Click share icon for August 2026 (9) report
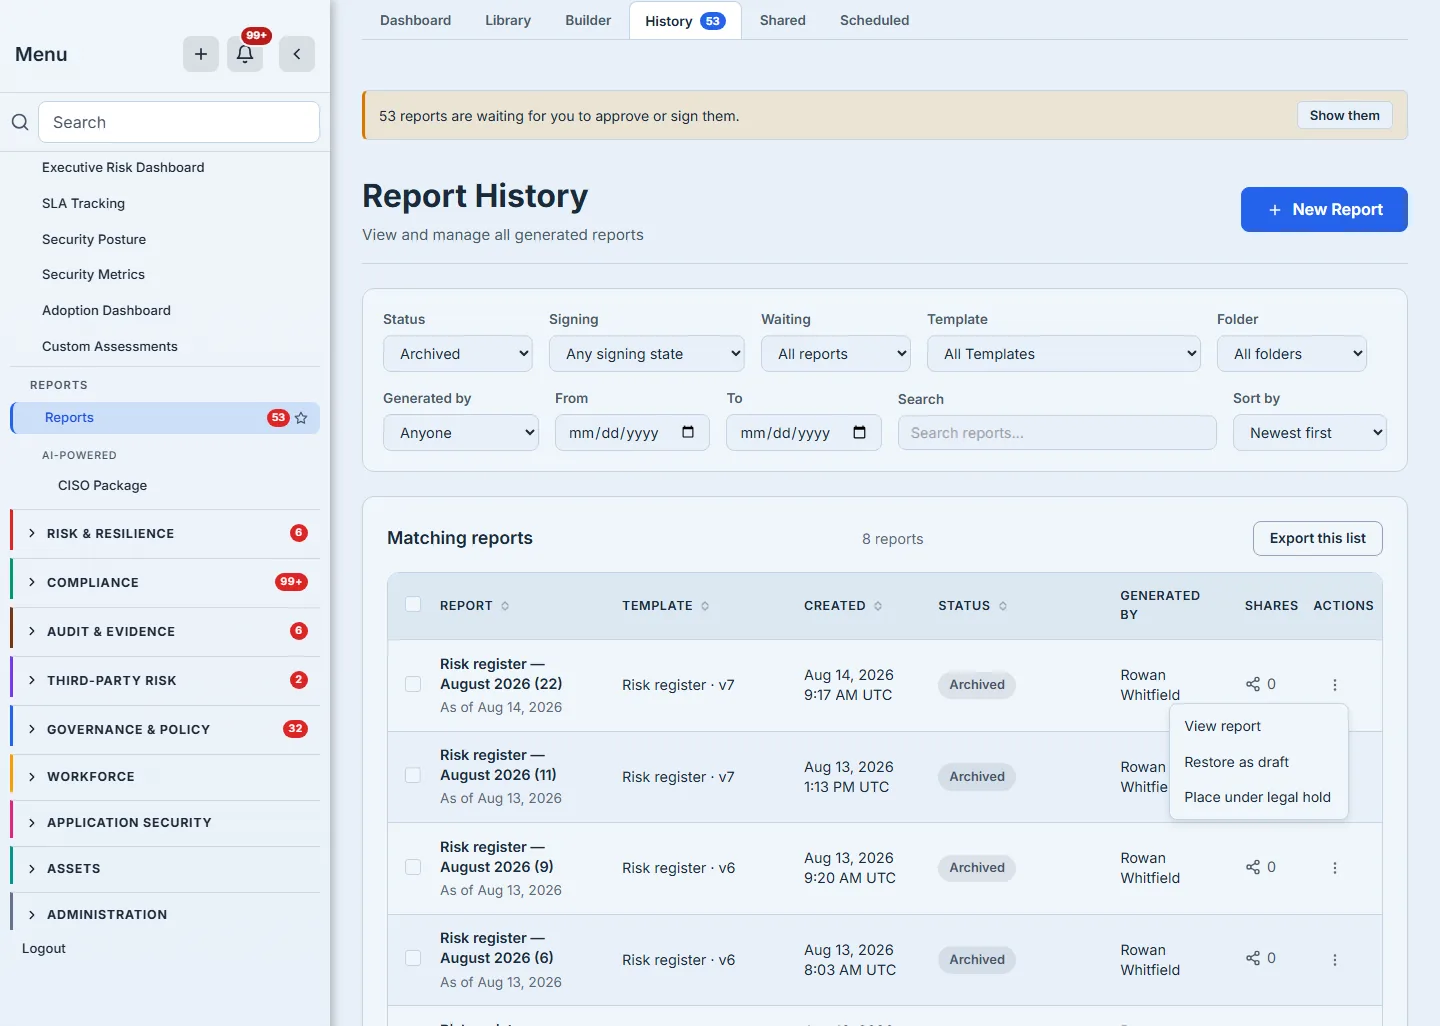 [1253, 867]
